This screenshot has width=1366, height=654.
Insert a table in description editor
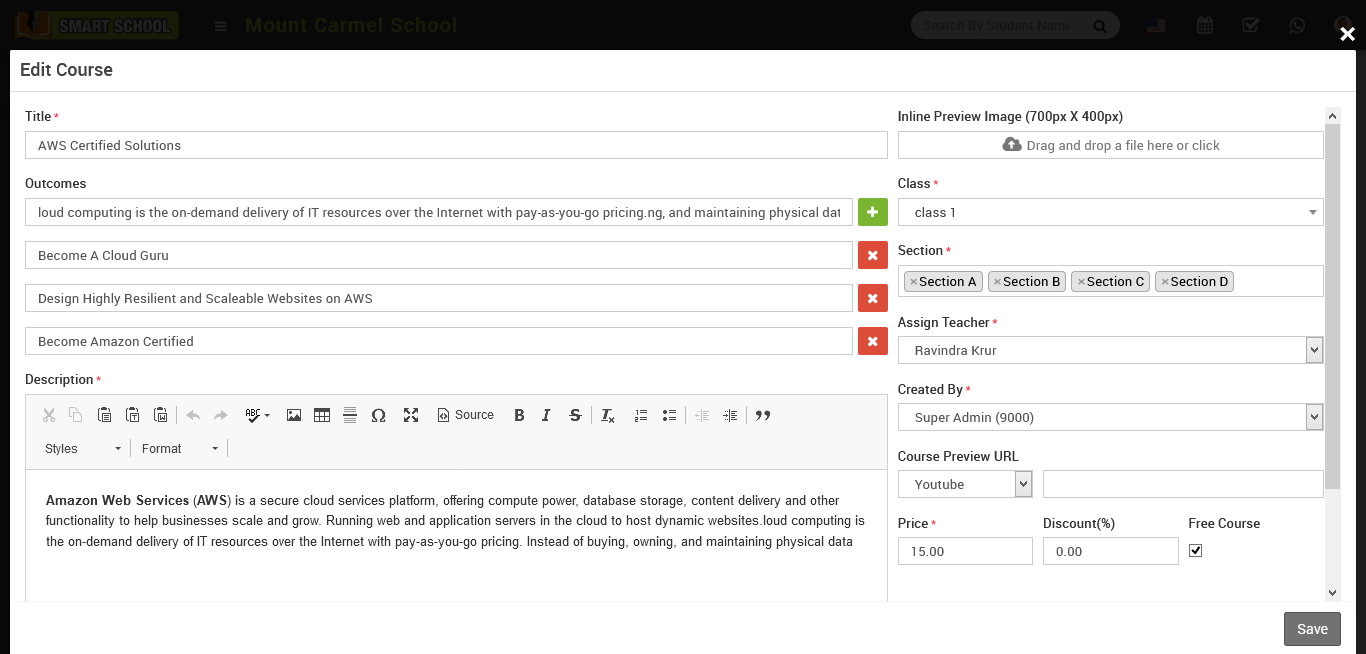[322, 415]
